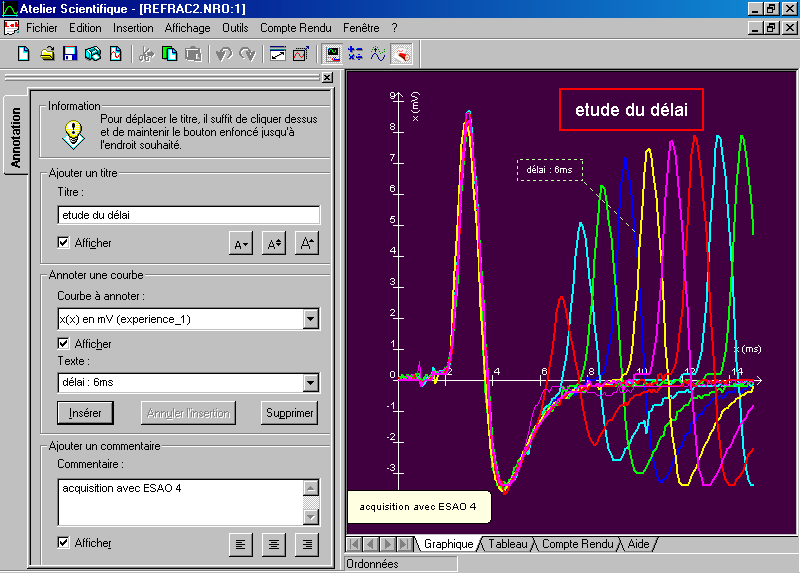Click the page-with-curve toolbar icon
800x574 pixels.
116,54
